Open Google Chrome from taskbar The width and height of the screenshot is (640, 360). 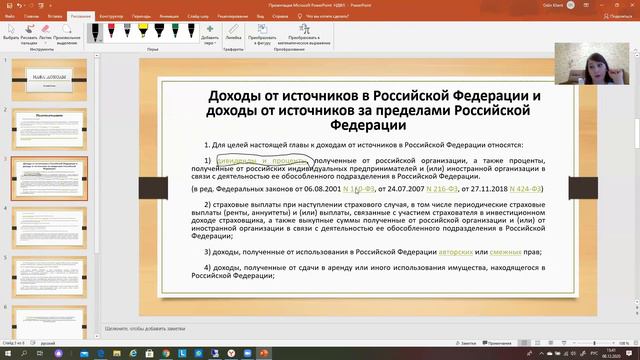[166, 353]
